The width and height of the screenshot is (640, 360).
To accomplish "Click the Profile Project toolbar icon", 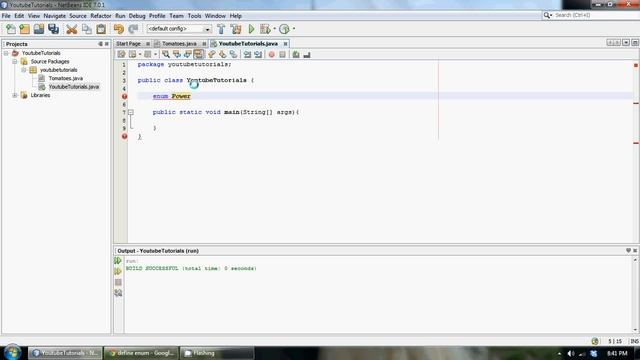I will click(284, 29).
